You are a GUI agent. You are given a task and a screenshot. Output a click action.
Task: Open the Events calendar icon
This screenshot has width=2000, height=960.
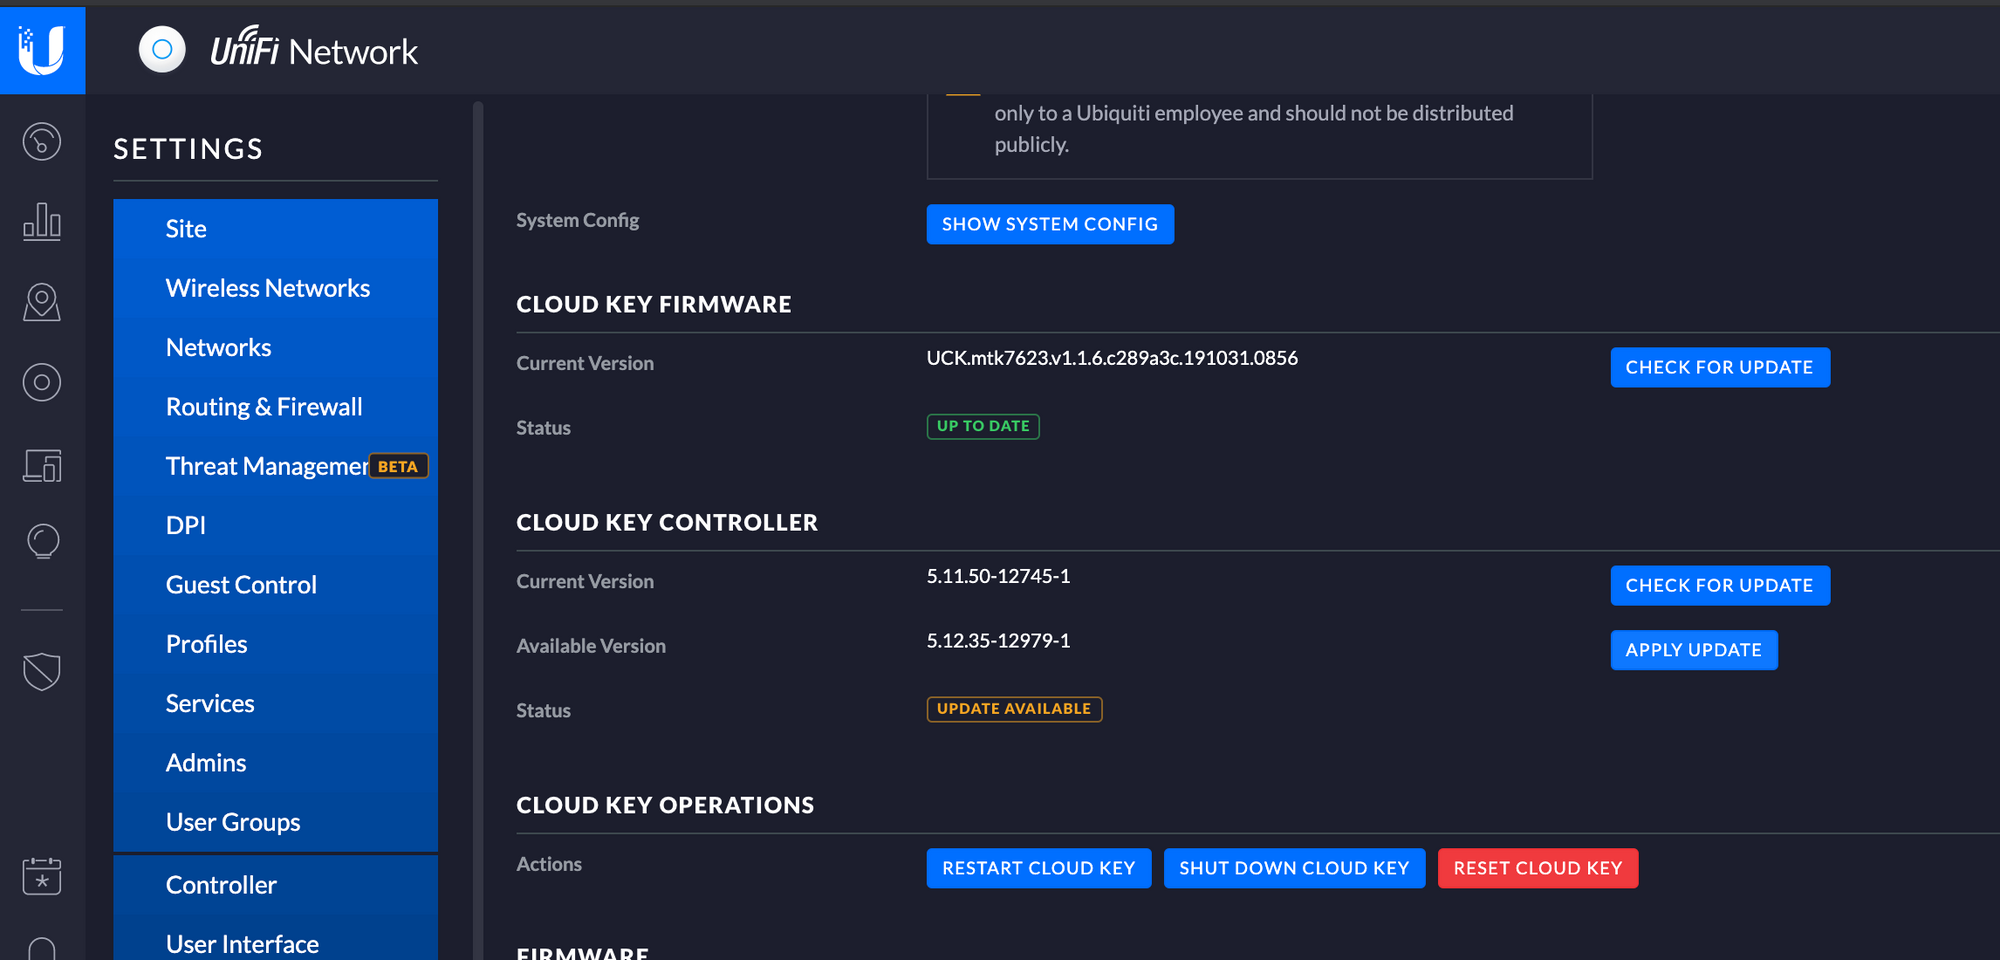click(42, 876)
